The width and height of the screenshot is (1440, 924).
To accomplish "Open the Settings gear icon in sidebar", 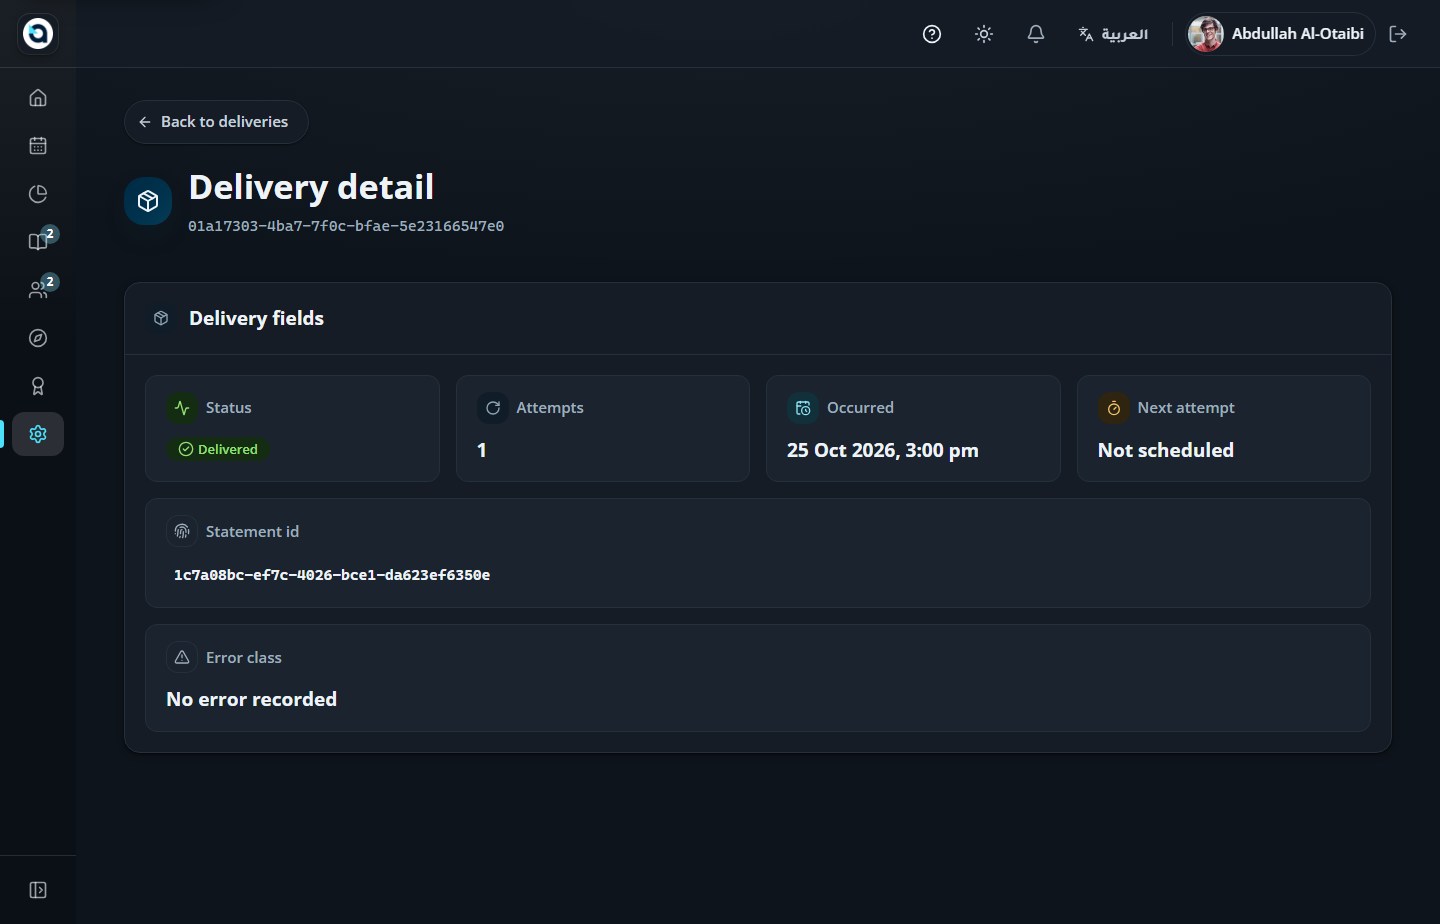I will (x=38, y=434).
